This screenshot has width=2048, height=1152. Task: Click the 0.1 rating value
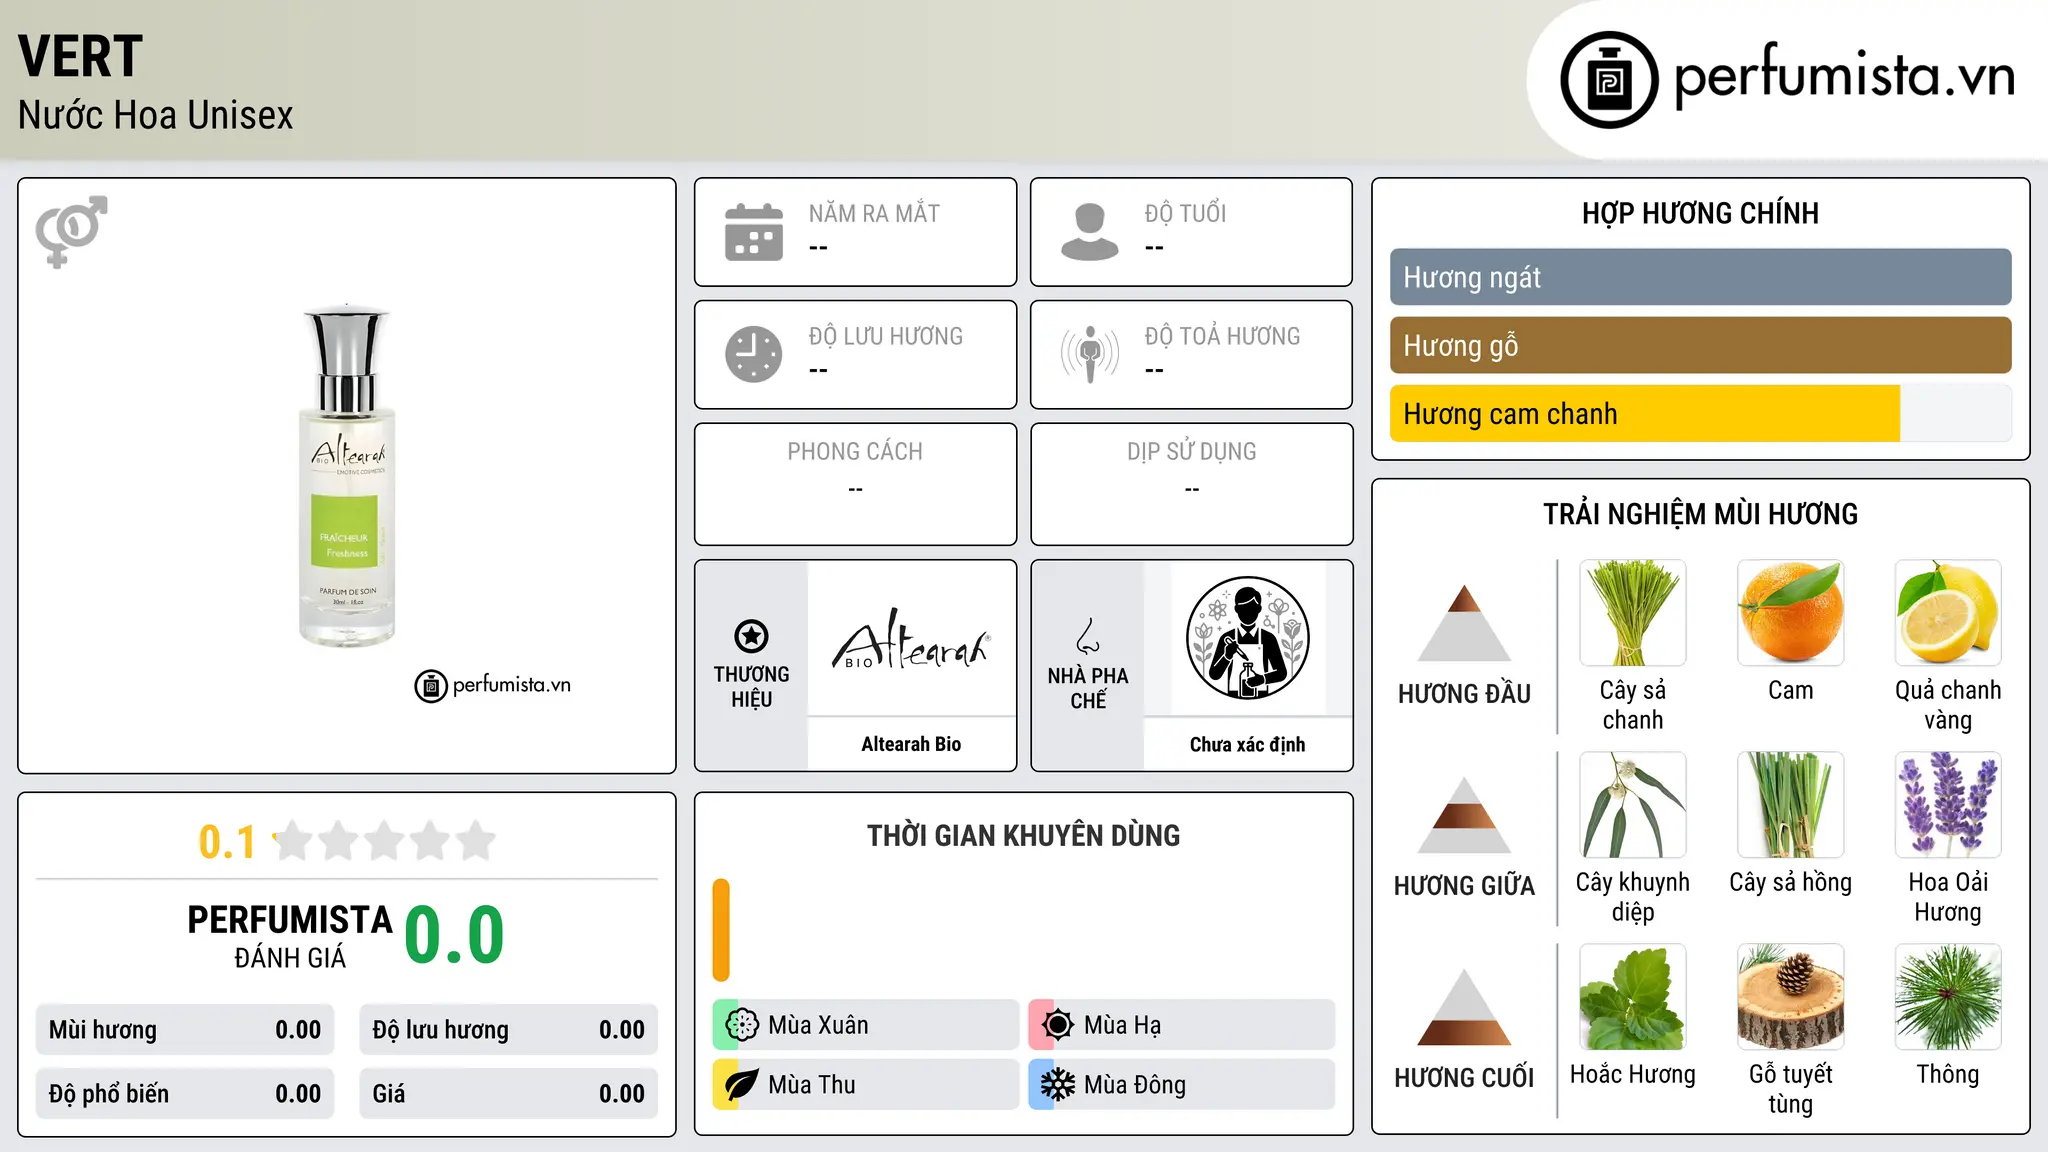click(227, 842)
